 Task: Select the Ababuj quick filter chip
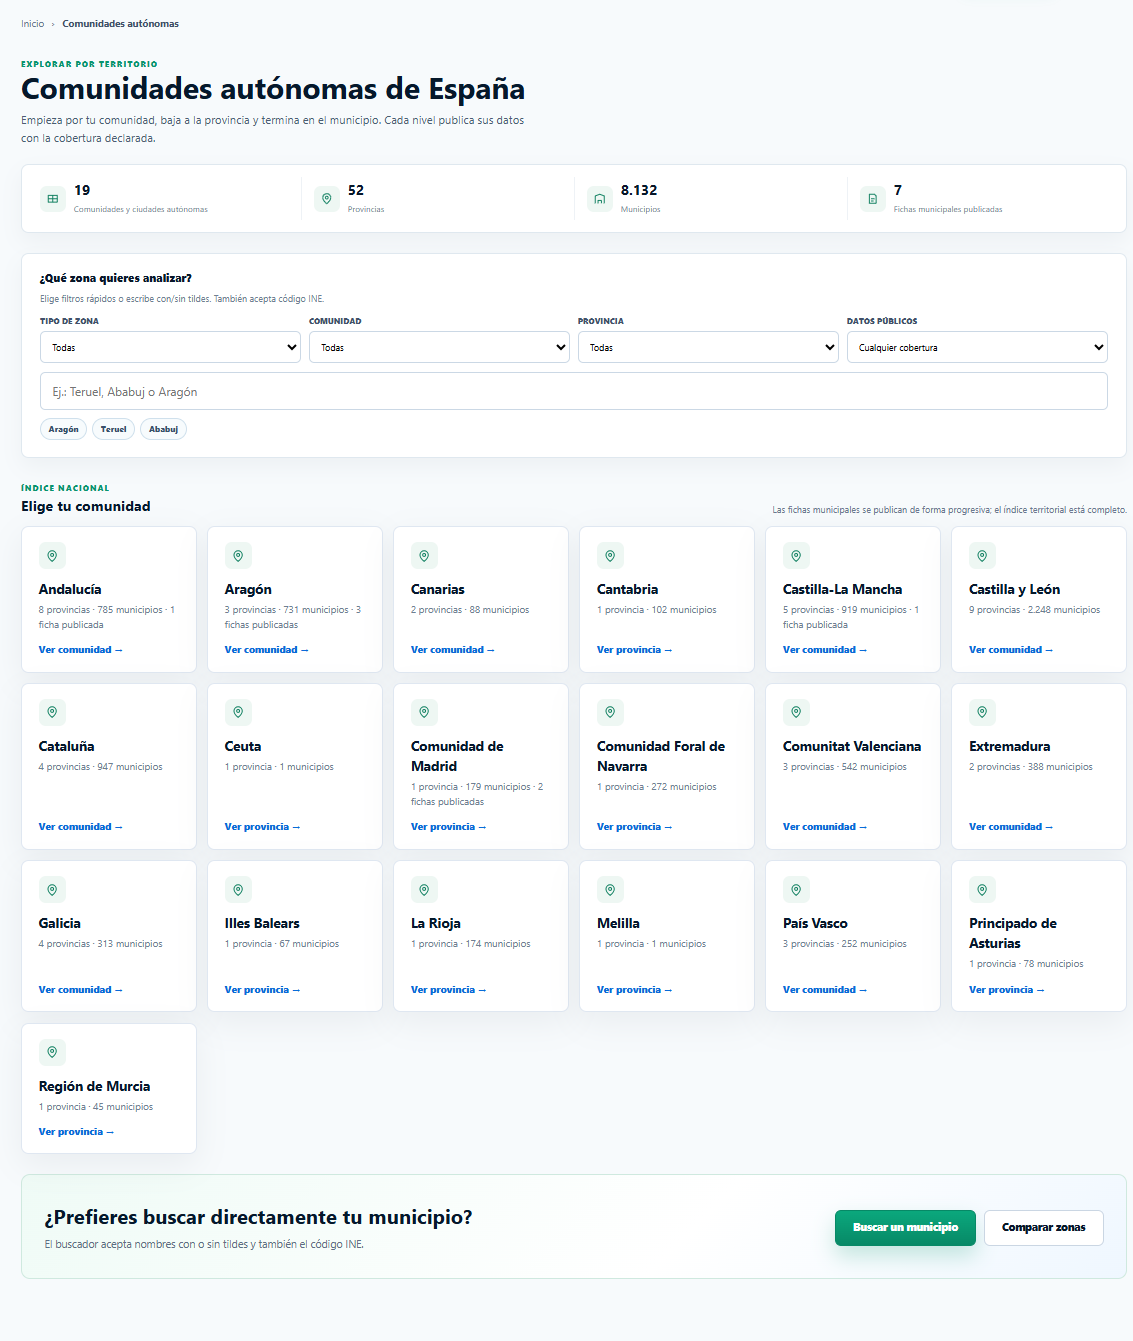[x=164, y=430]
